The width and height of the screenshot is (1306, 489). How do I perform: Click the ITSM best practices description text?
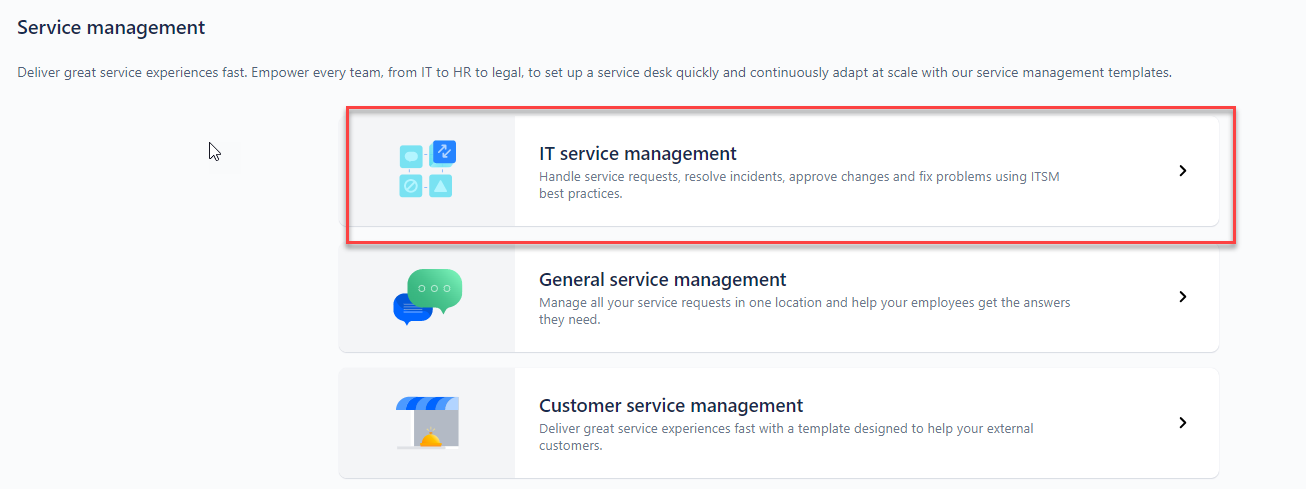(x=798, y=185)
